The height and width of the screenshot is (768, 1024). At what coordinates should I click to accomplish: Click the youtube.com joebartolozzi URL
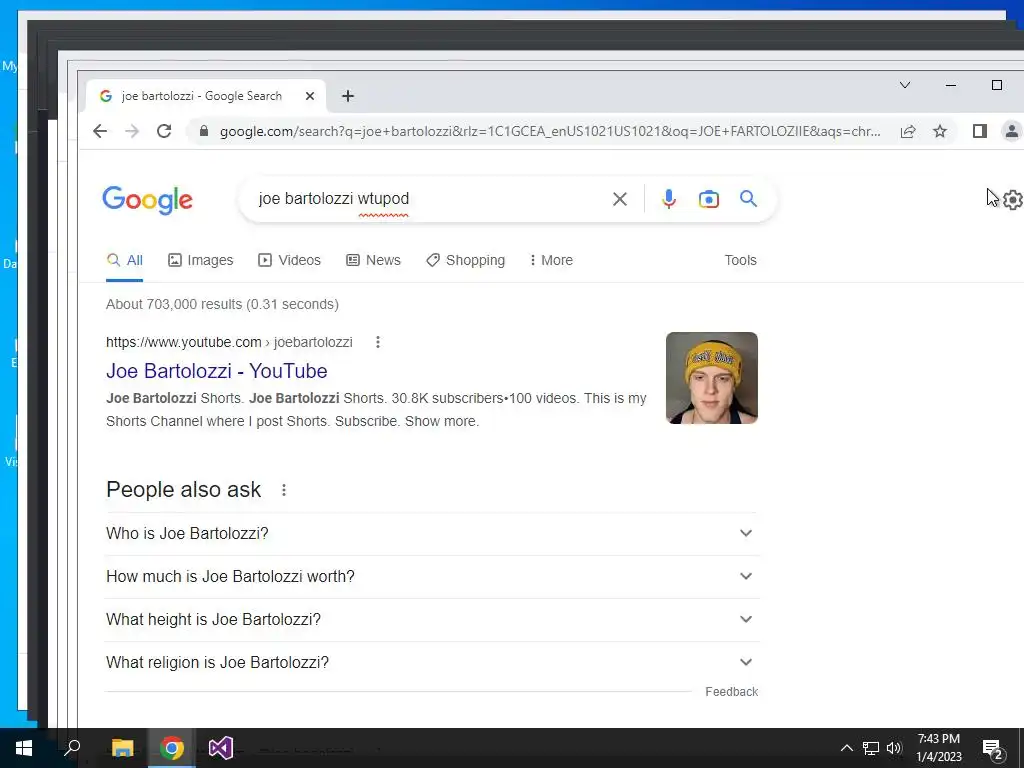[229, 342]
